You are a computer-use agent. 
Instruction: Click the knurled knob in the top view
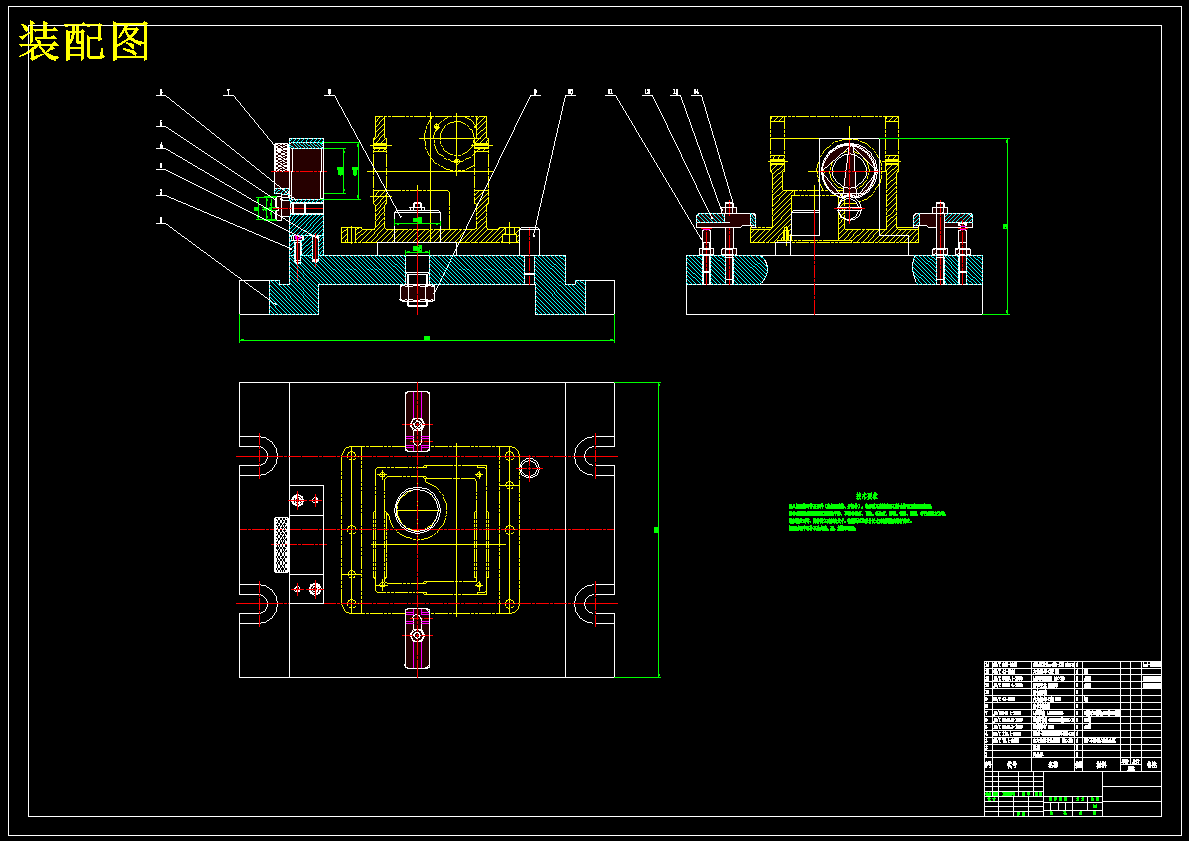point(281,544)
